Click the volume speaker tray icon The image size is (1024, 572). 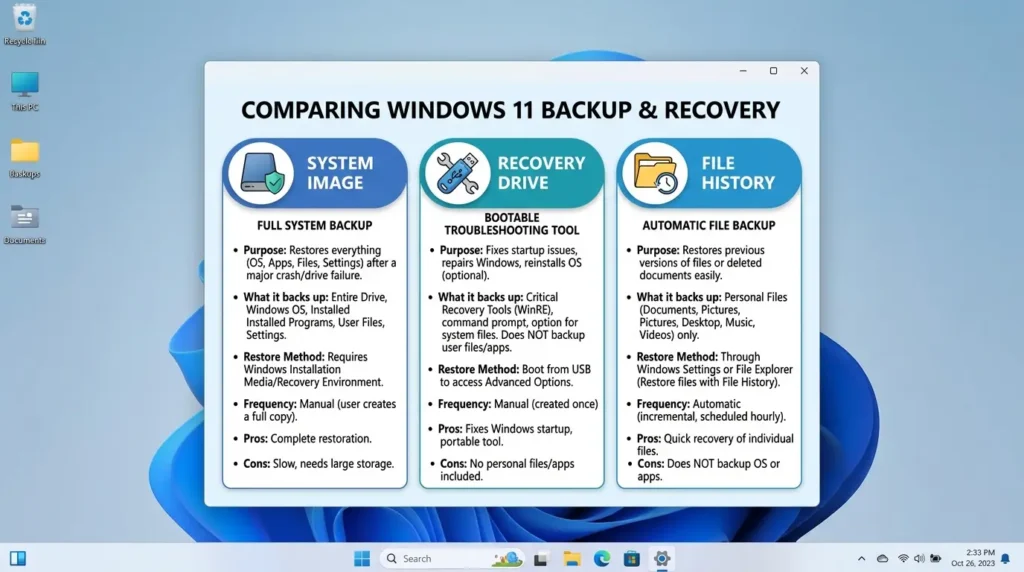pos(919,559)
